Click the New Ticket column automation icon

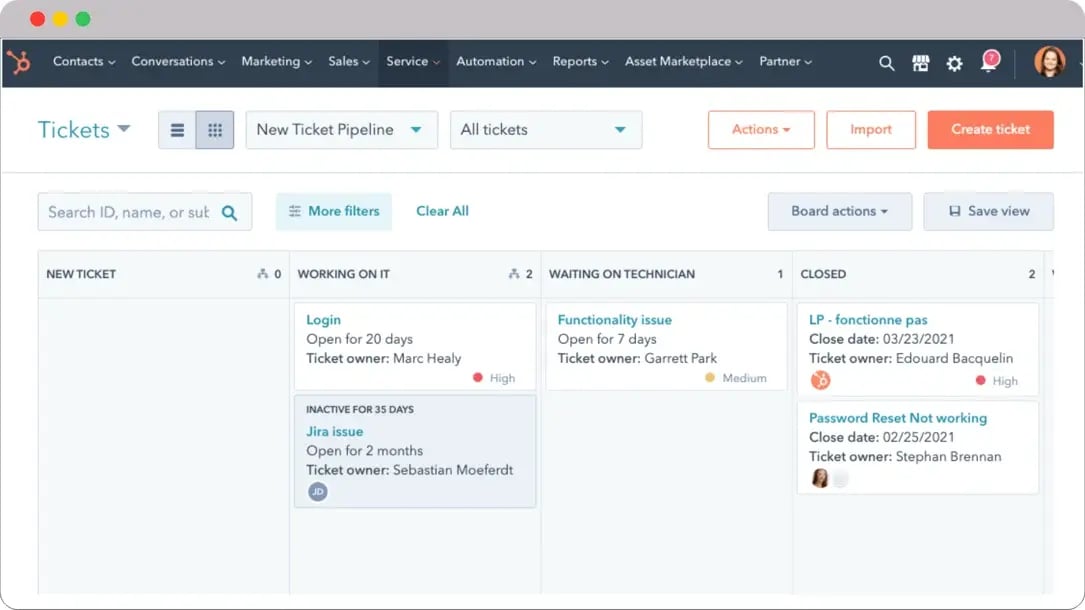(x=262, y=274)
